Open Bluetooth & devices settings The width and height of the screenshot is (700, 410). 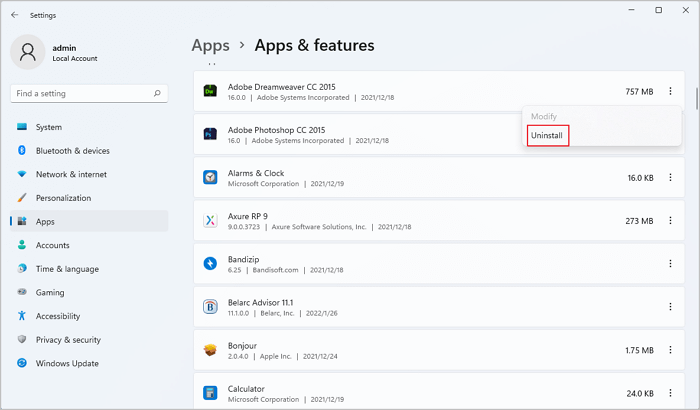[x=72, y=151]
